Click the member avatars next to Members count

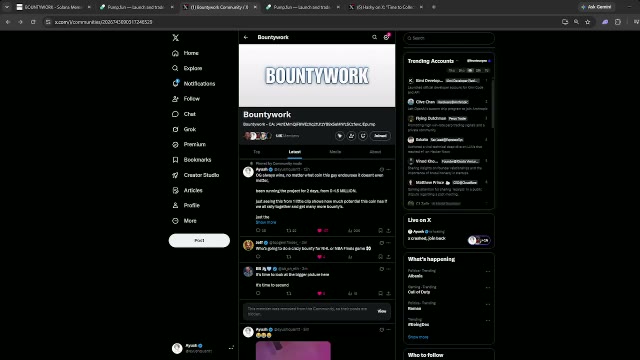pos(257,136)
